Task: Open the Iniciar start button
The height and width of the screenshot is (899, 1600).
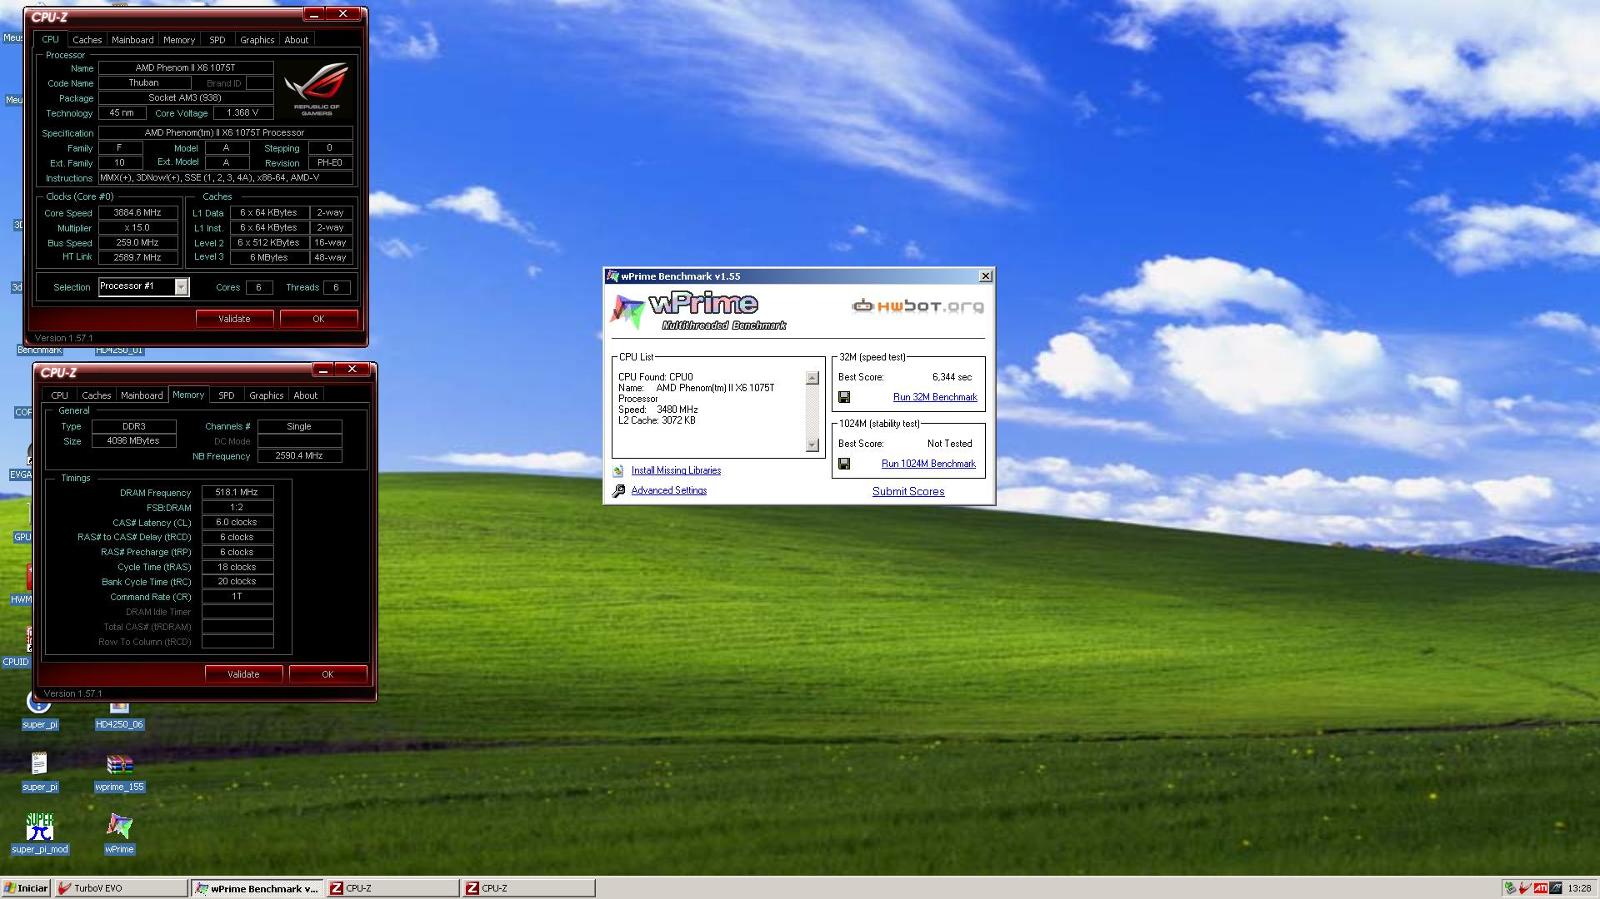Action: (x=26, y=888)
